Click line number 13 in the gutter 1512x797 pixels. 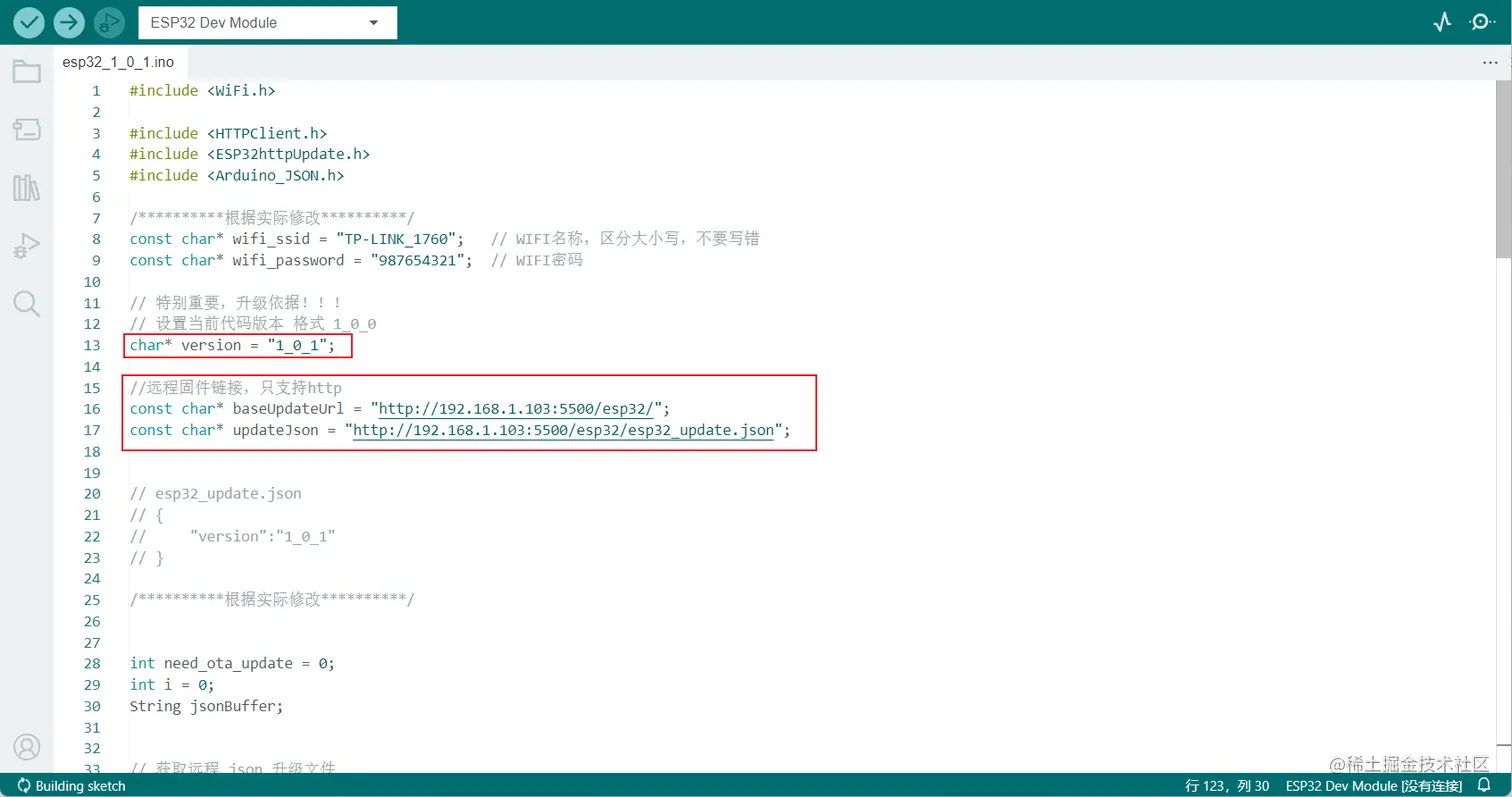(92, 345)
